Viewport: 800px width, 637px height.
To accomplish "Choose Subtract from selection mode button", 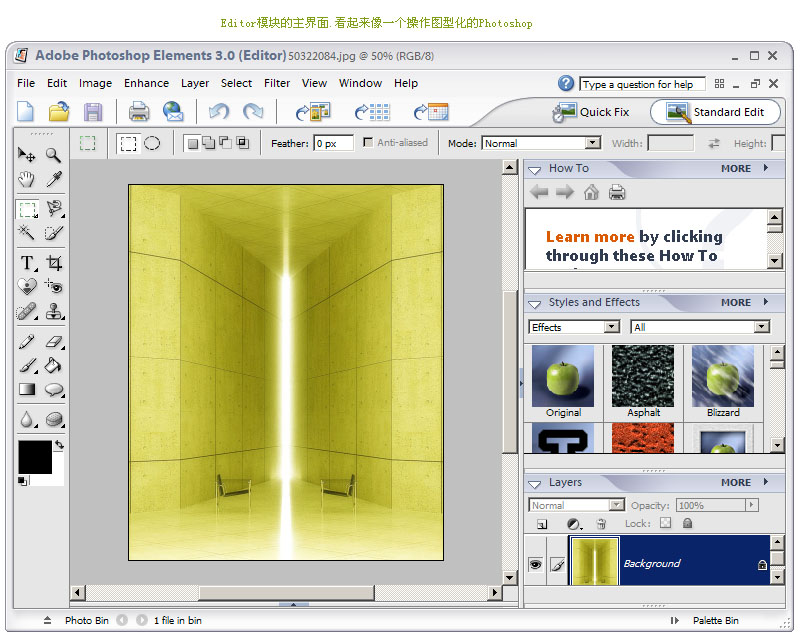I will (x=225, y=142).
